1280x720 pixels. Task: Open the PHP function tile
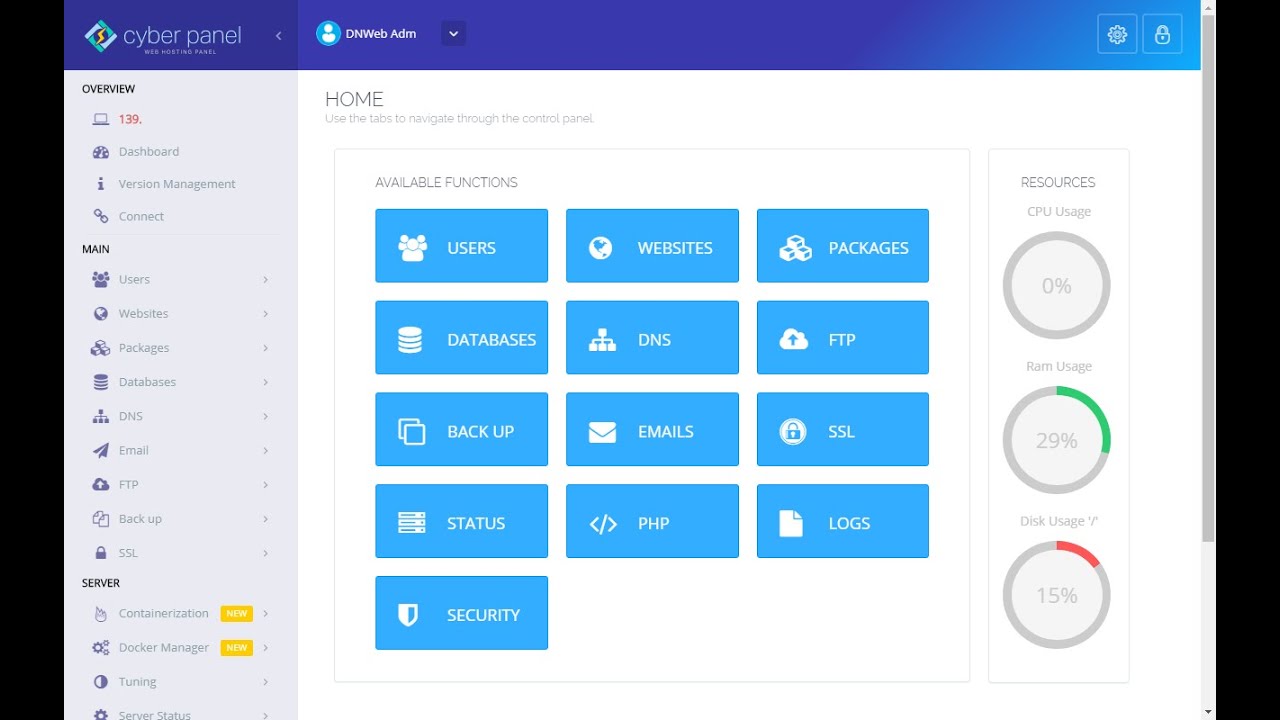coord(652,521)
